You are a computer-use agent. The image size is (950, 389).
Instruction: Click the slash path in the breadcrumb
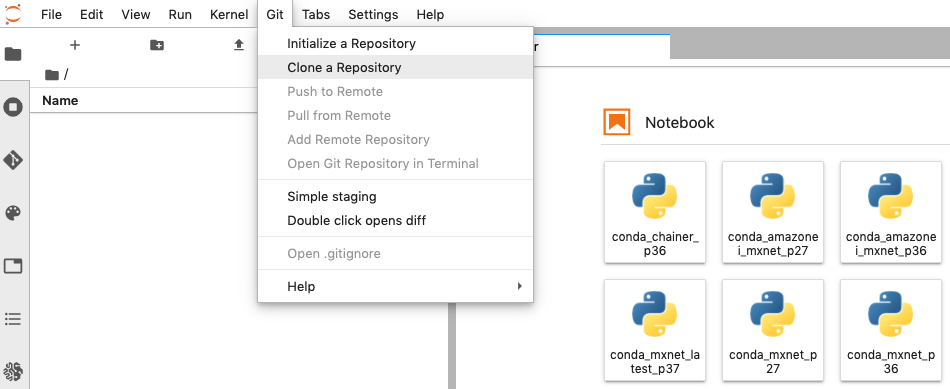point(66,75)
